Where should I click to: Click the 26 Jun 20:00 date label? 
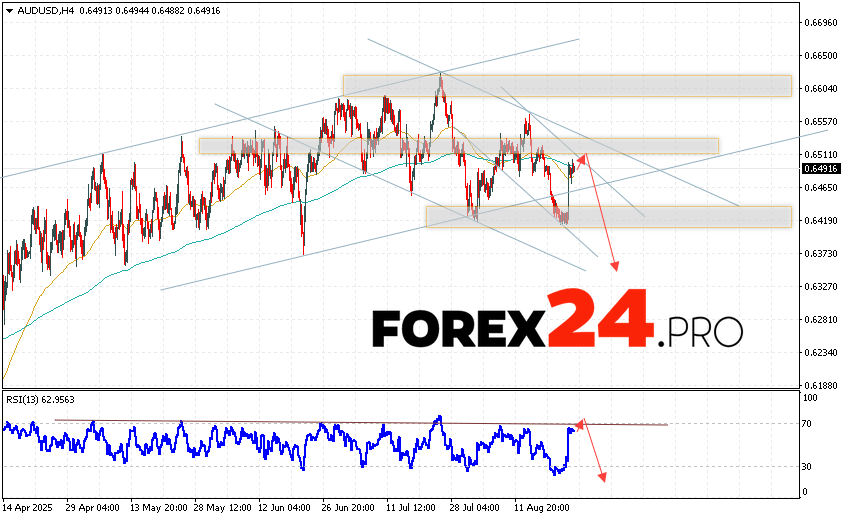click(x=350, y=507)
